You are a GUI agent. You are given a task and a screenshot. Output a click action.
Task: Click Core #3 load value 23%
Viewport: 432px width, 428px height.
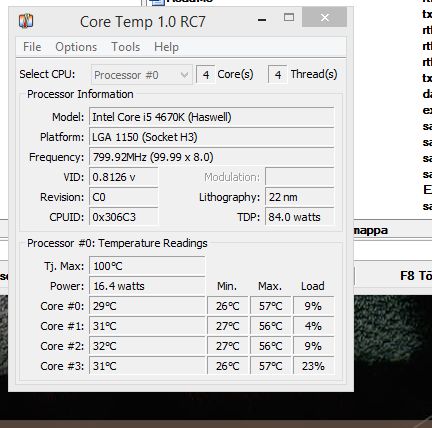314,366
